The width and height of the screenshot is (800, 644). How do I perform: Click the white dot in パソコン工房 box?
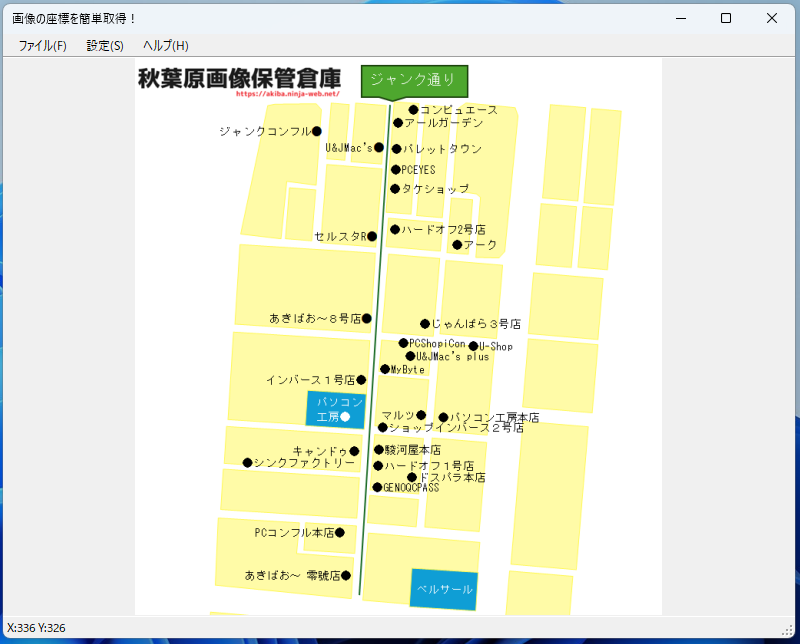click(x=345, y=416)
